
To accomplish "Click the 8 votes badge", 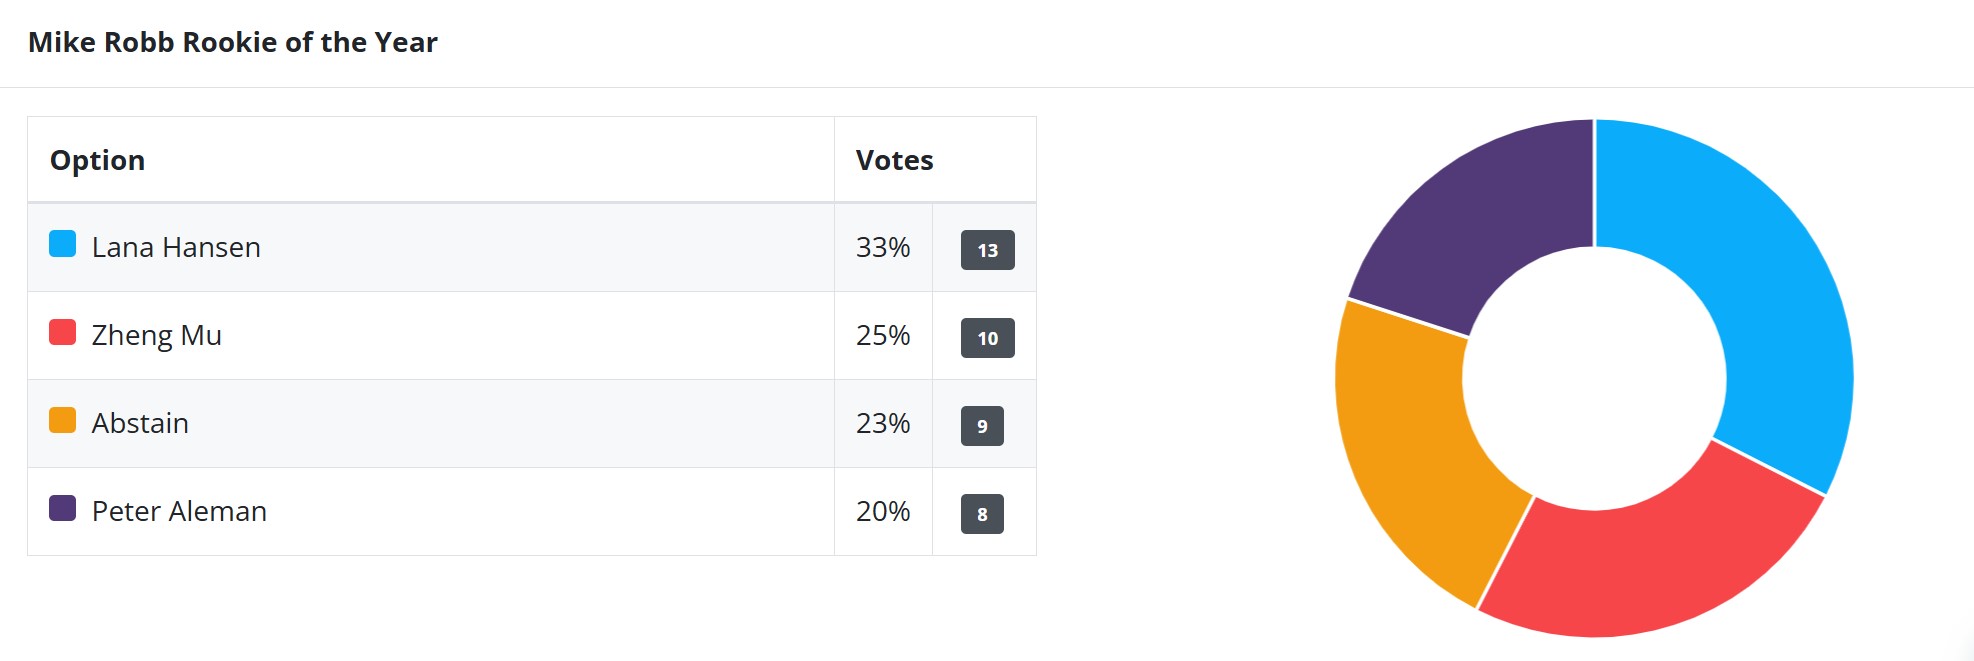I will pyautogui.click(x=982, y=514).
